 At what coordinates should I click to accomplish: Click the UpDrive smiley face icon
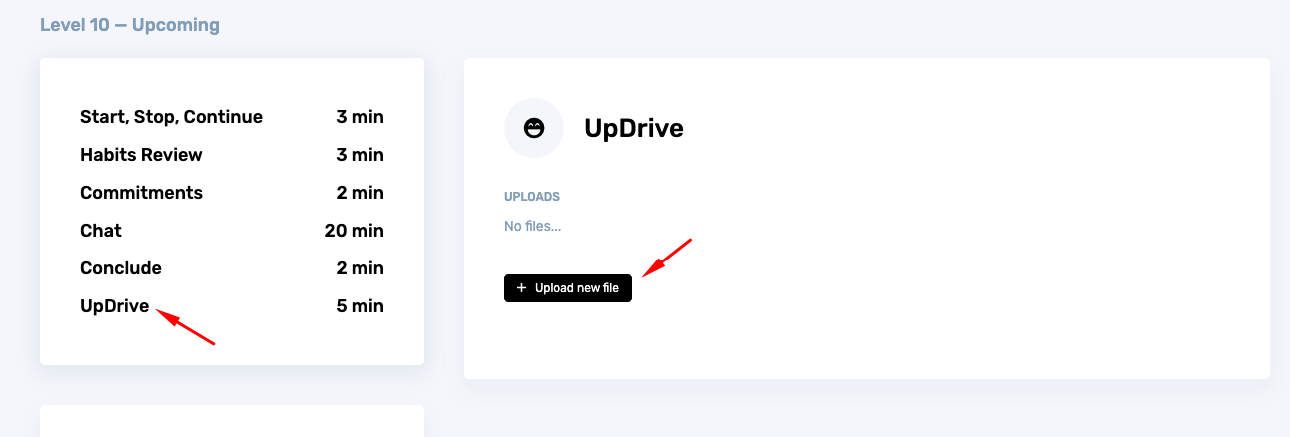[x=534, y=128]
